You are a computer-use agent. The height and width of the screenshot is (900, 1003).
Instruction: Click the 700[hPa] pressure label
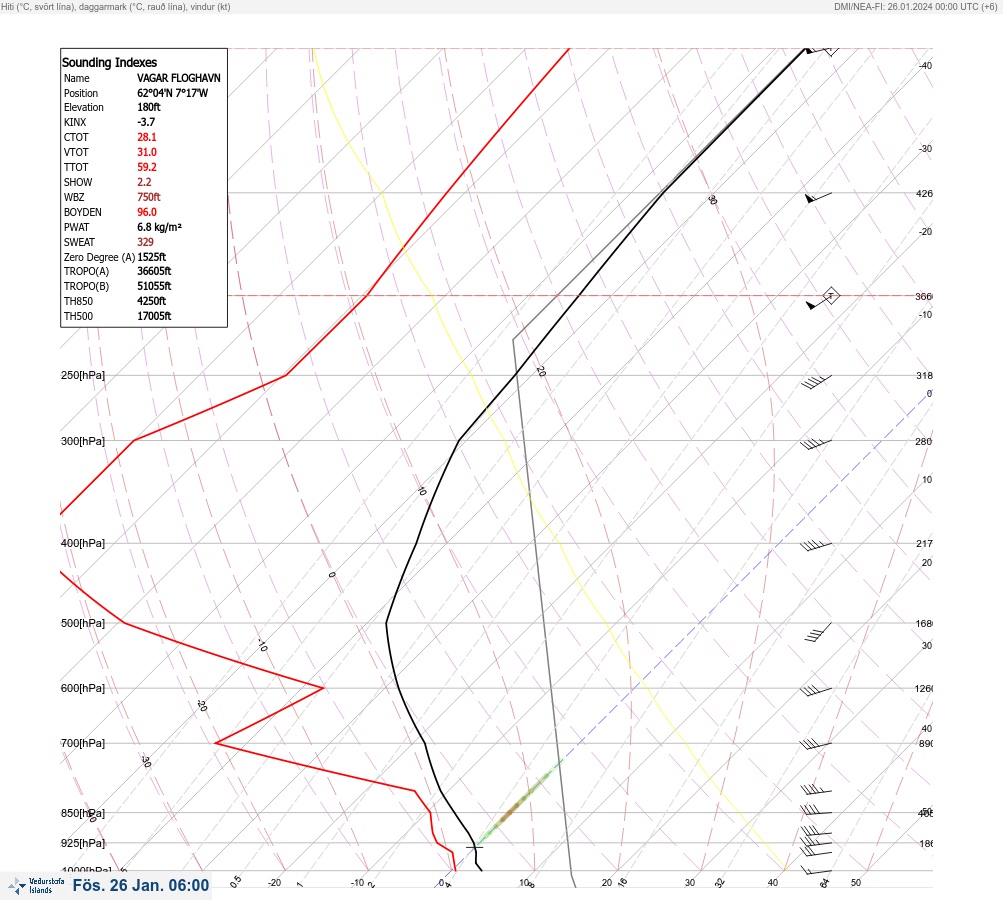coord(83,744)
